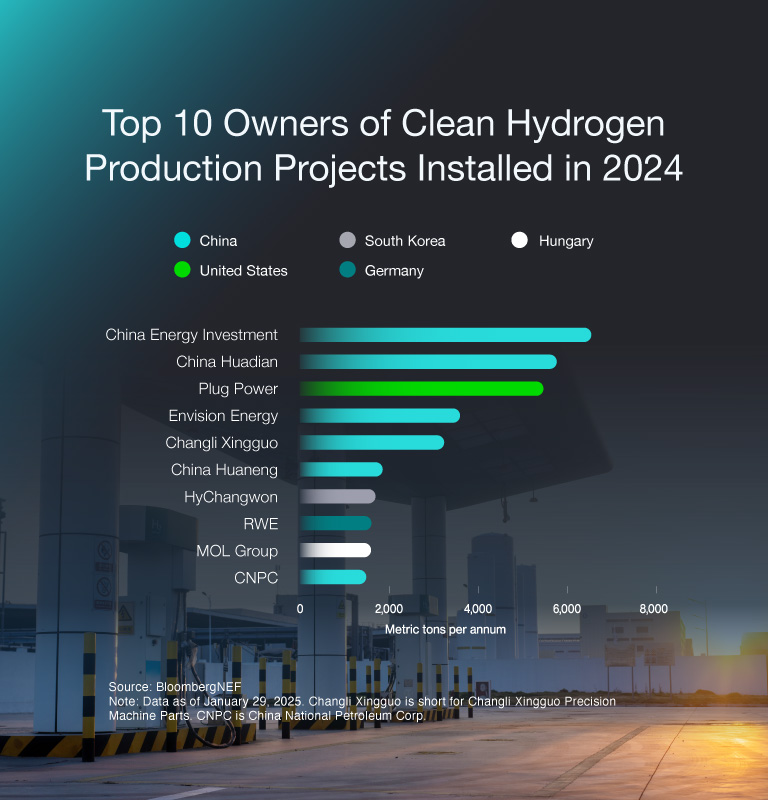Click the 'Hungary' legend text
Screen dimensions: 768x800
566,241
